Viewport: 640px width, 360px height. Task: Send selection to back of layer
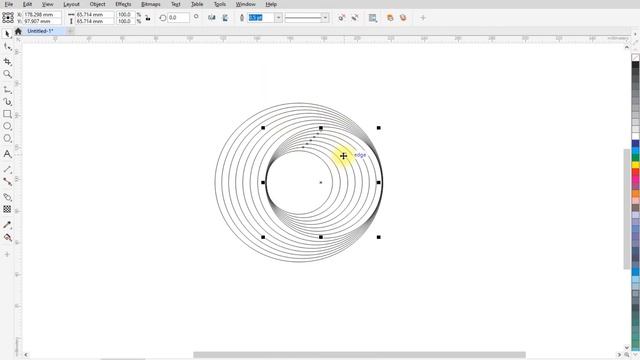403,18
